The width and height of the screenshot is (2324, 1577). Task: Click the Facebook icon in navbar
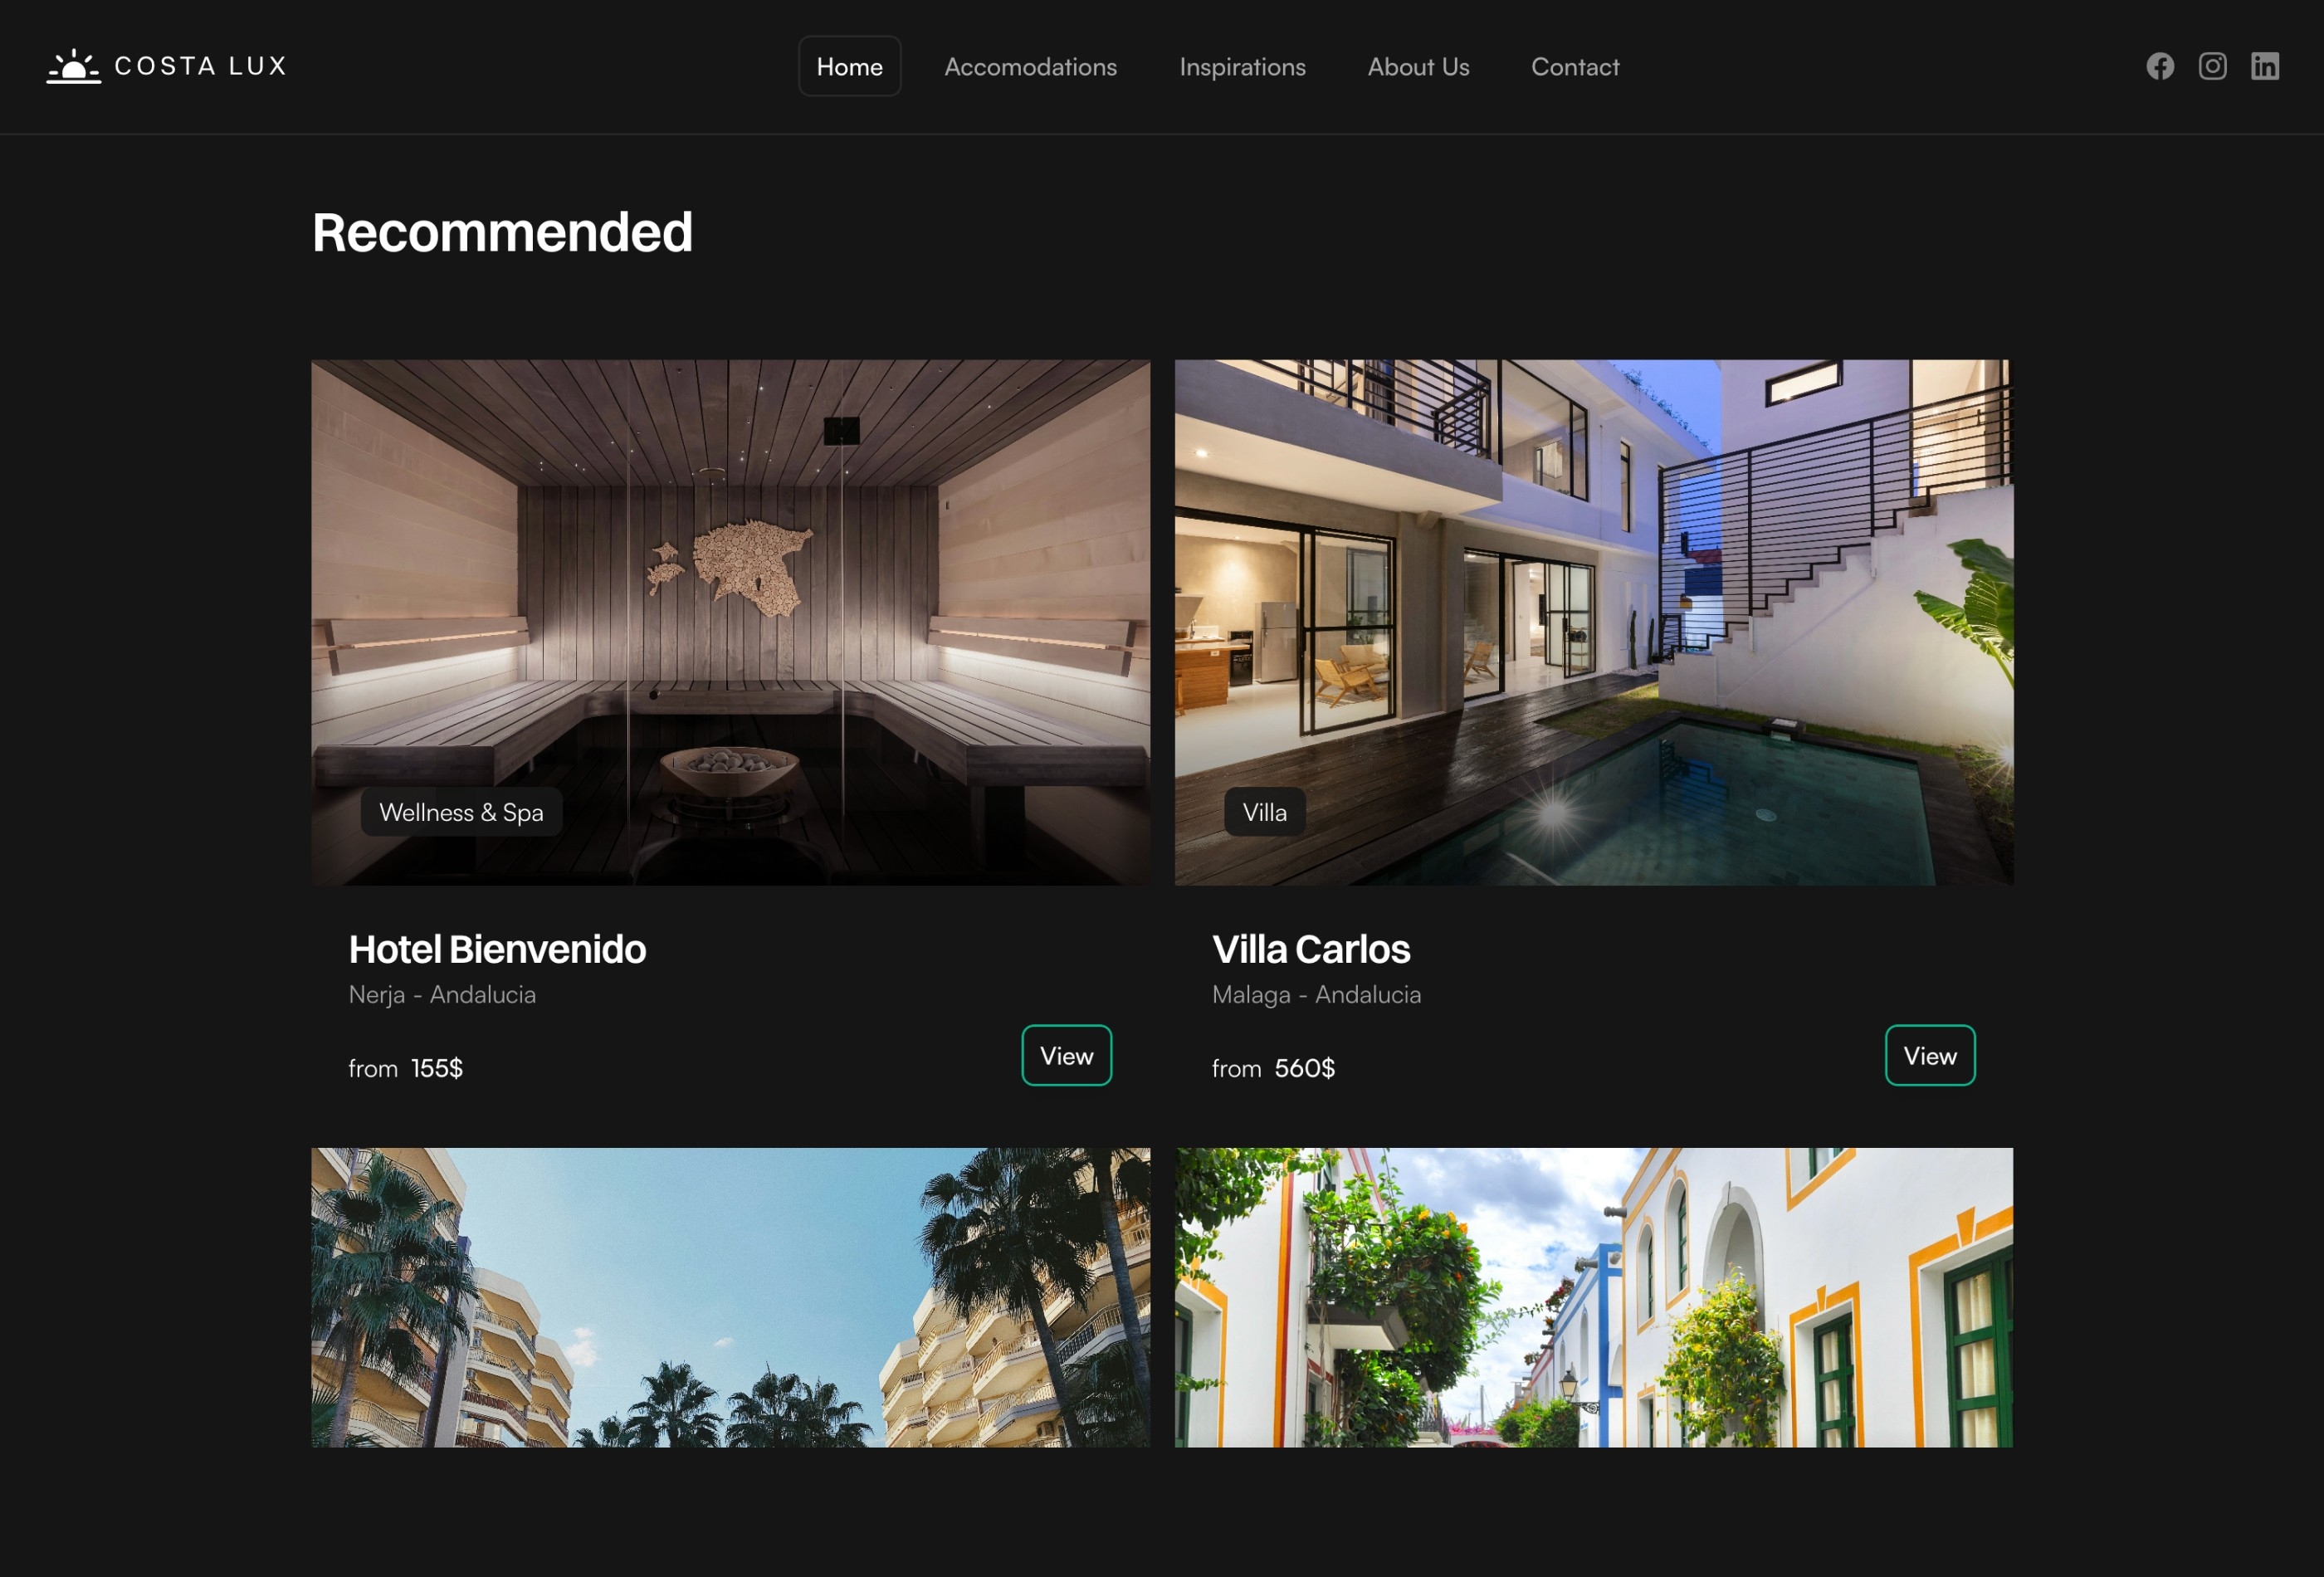tap(2159, 65)
